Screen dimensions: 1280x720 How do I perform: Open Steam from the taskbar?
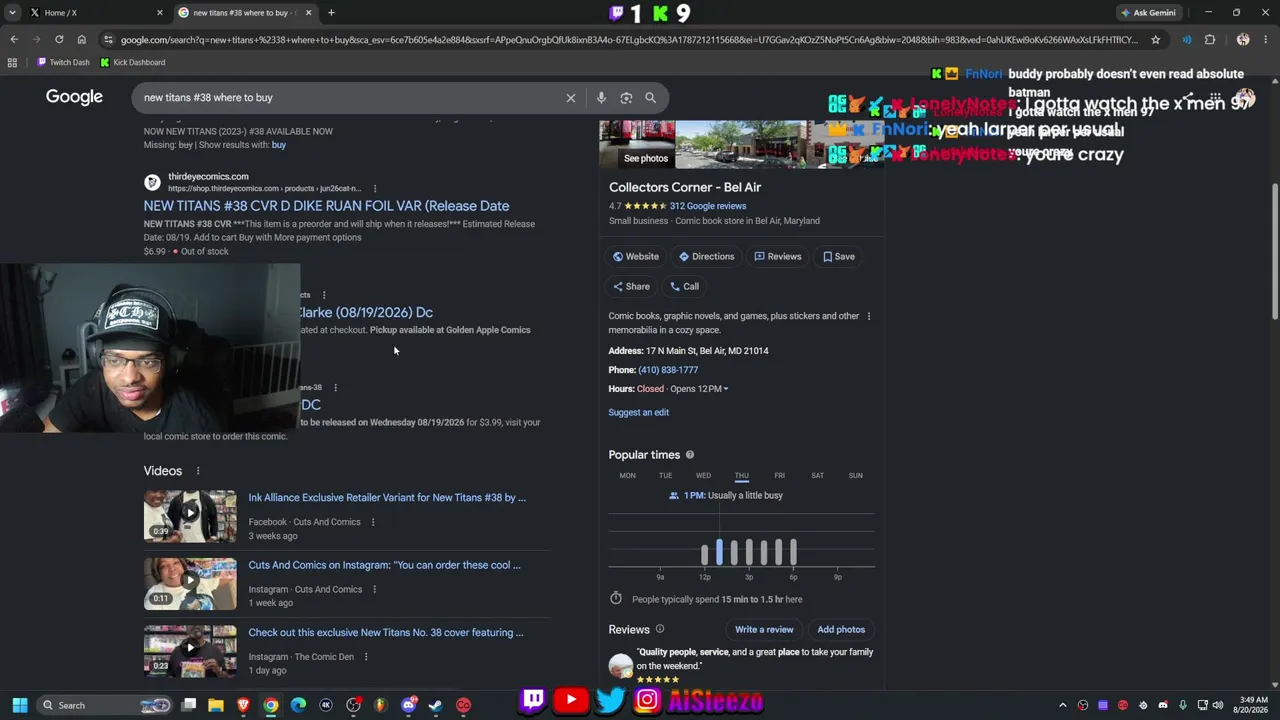(x=435, y=705)
